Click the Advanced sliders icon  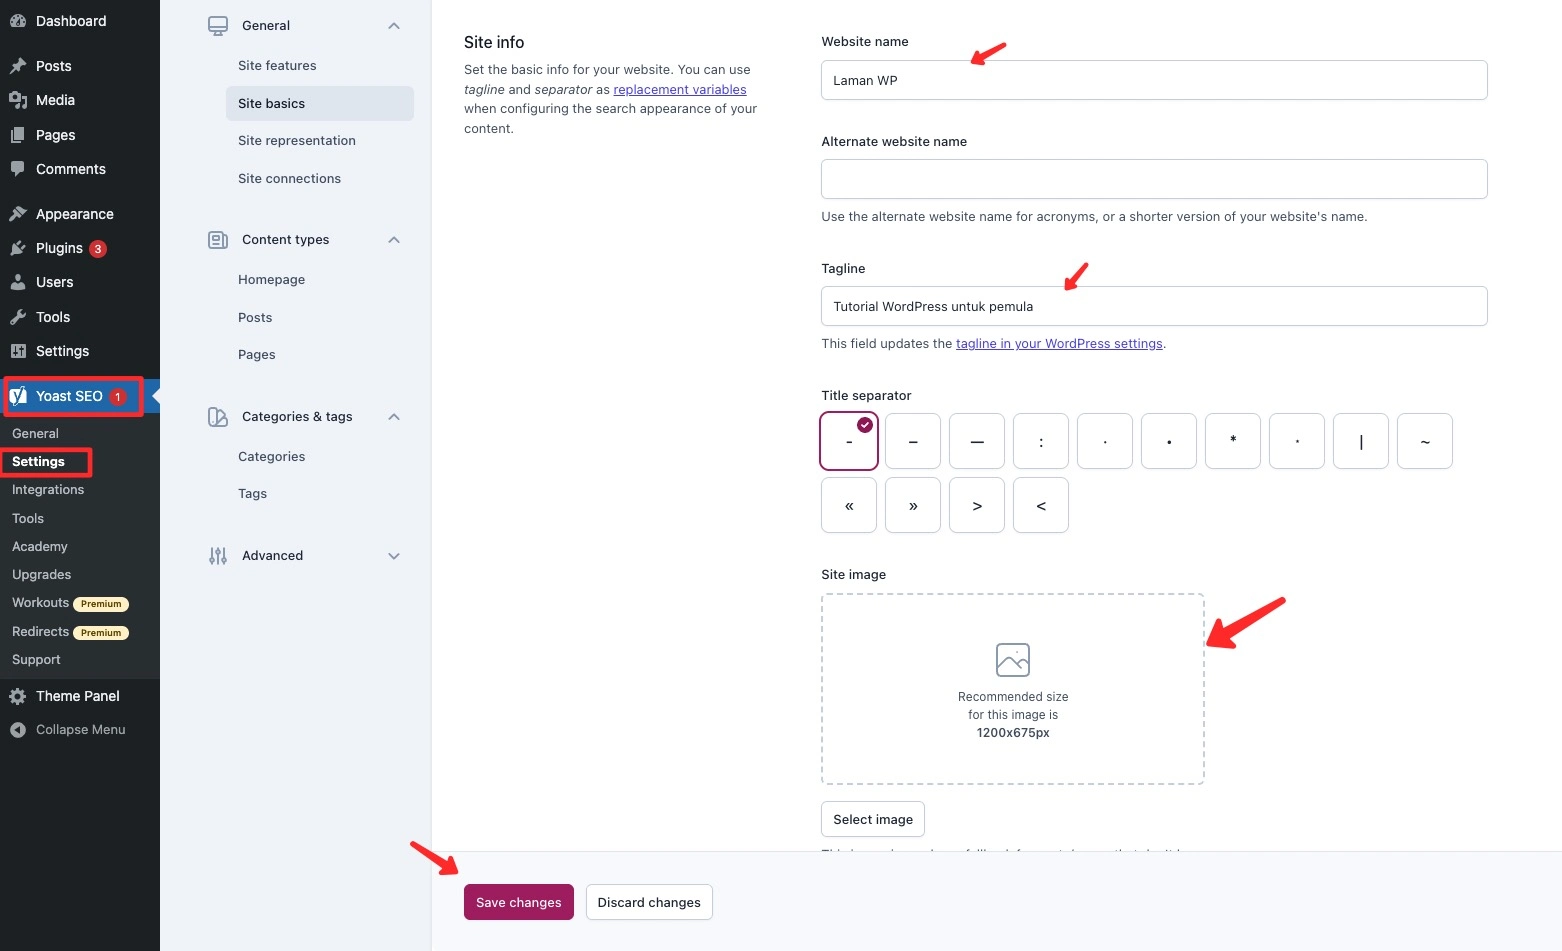pos(218,556)
